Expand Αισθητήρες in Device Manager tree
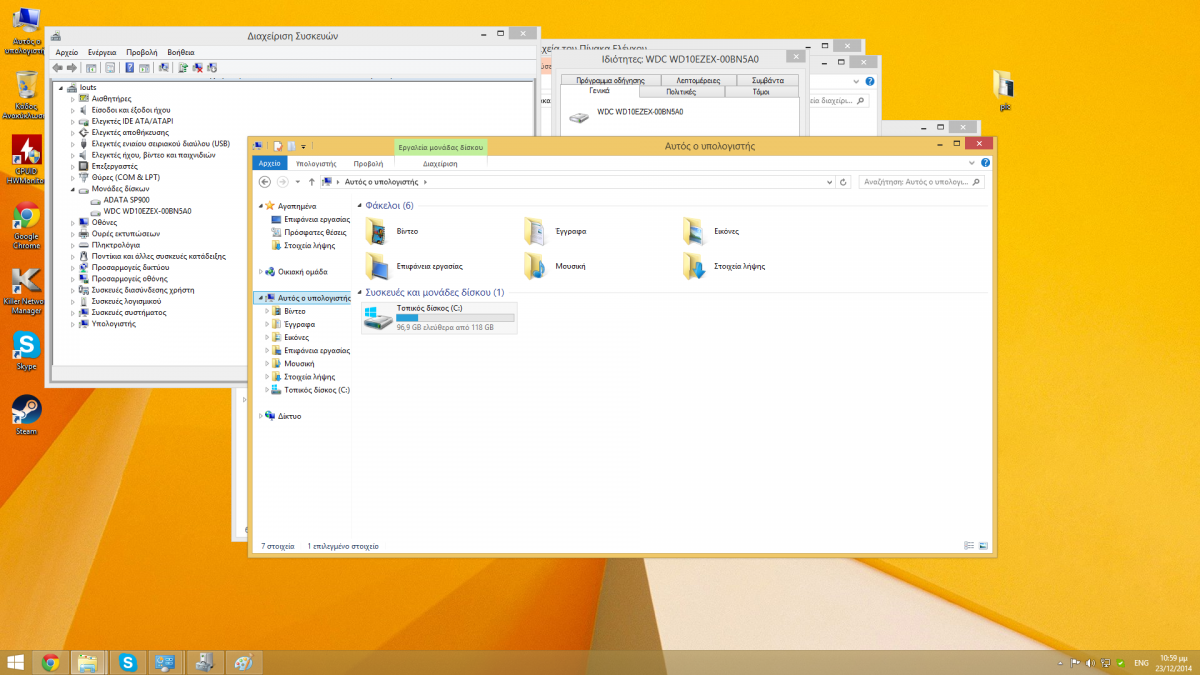This screenshot has width=1200, height=675. [73, 99]
